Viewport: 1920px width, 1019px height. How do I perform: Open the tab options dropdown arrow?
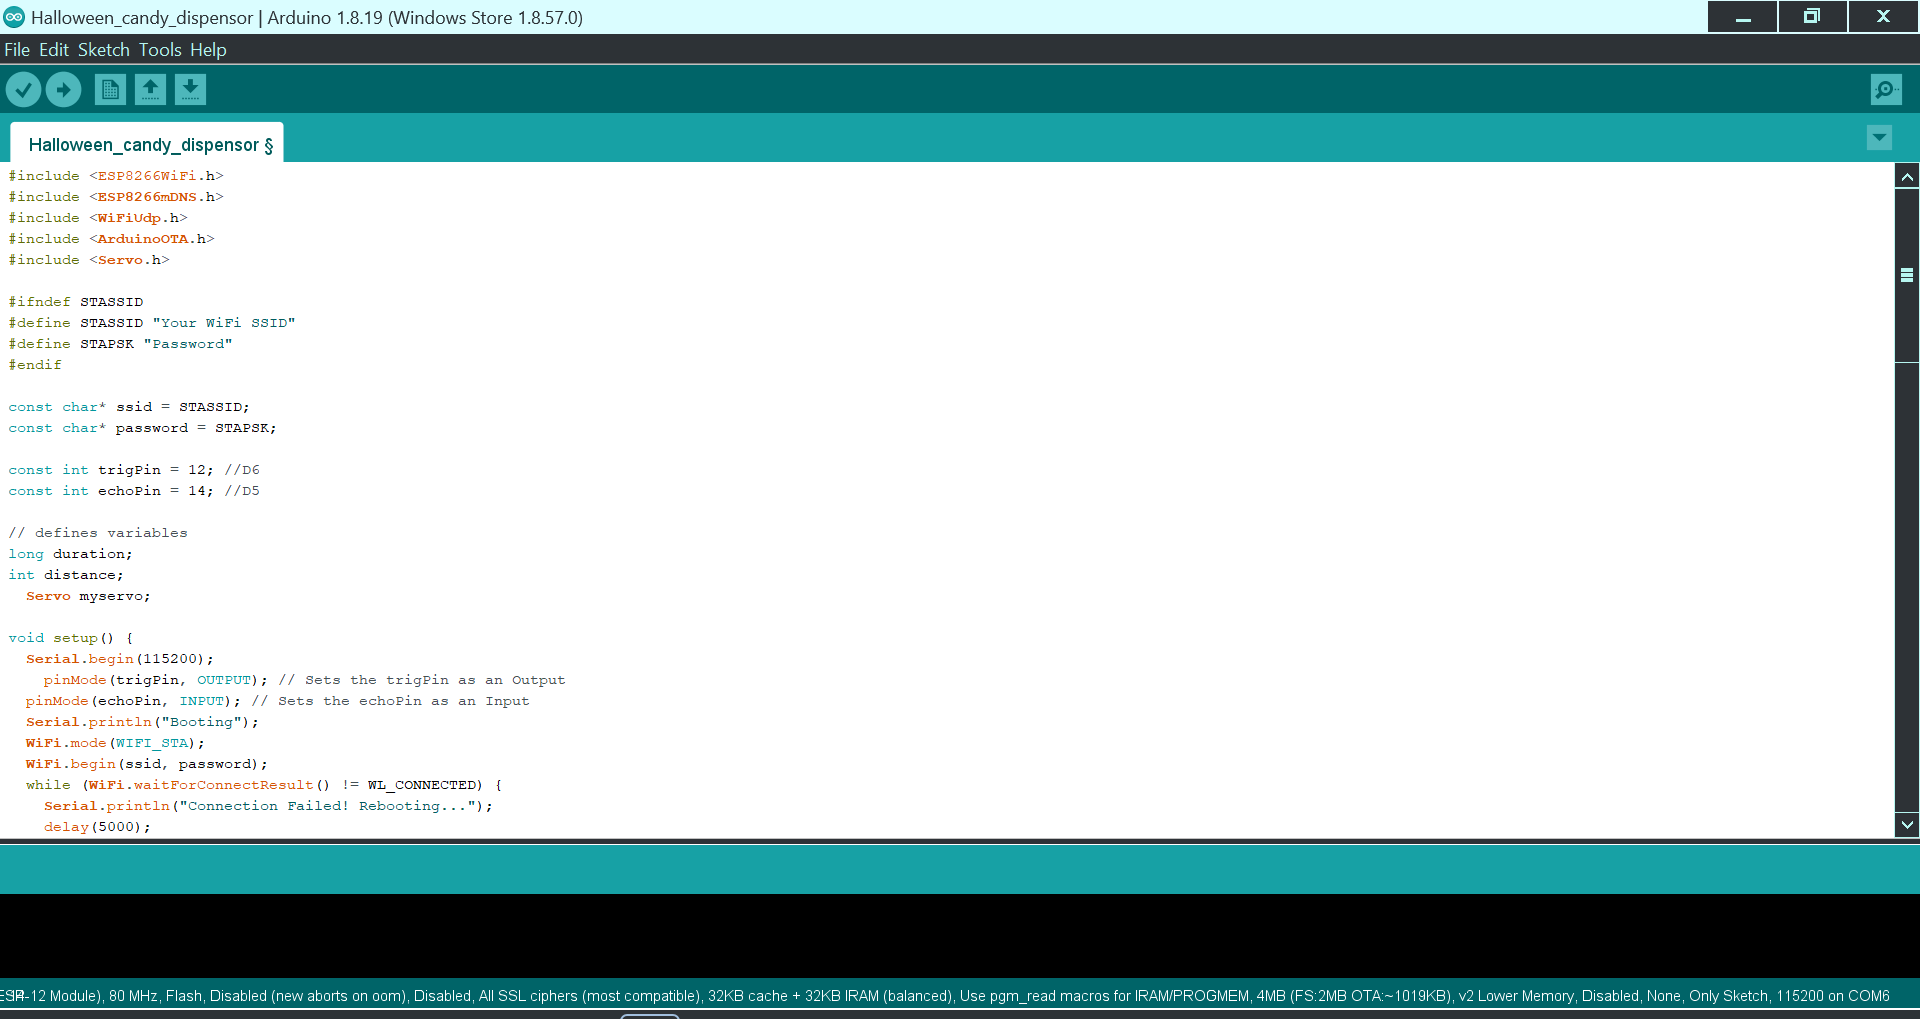1880,138
